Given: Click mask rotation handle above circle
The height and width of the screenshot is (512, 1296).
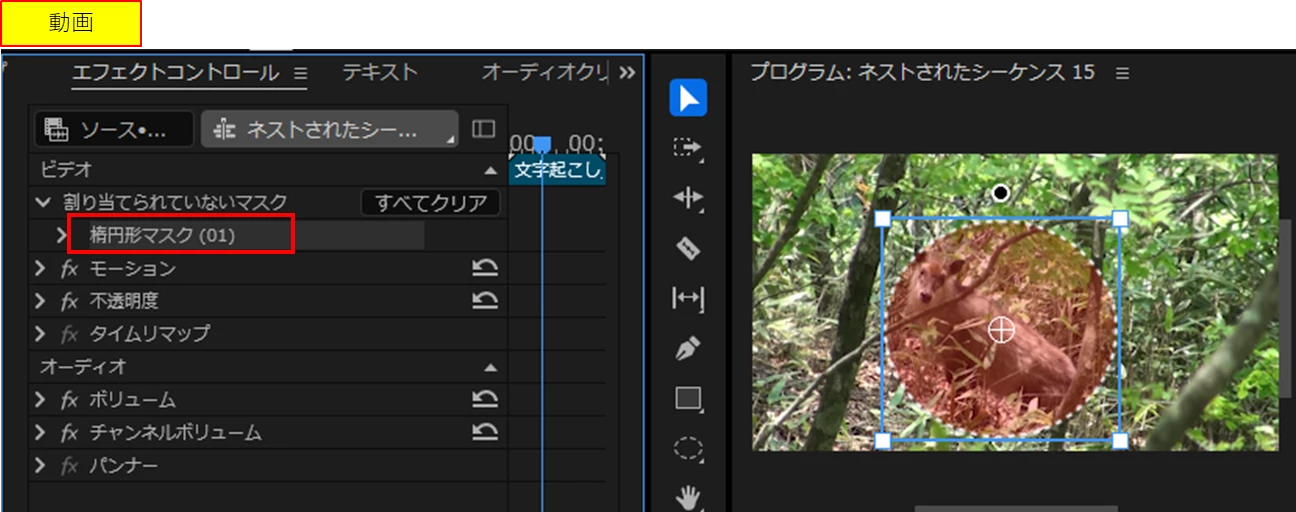Looking at the screenshot, I should [x=1000, y=193].
